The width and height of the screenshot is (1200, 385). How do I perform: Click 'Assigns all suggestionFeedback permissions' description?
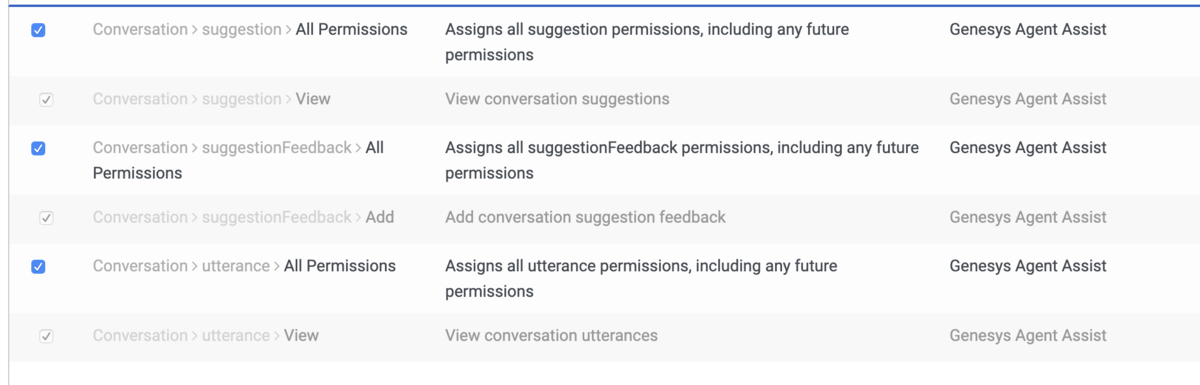pyautogui.click(x=682, y=160)
